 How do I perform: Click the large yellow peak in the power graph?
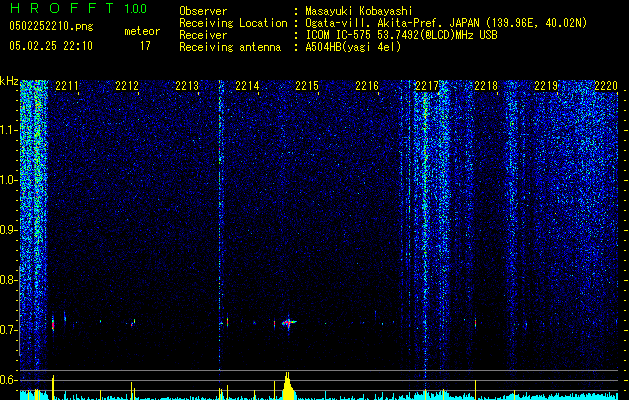(x=288, y=386)
